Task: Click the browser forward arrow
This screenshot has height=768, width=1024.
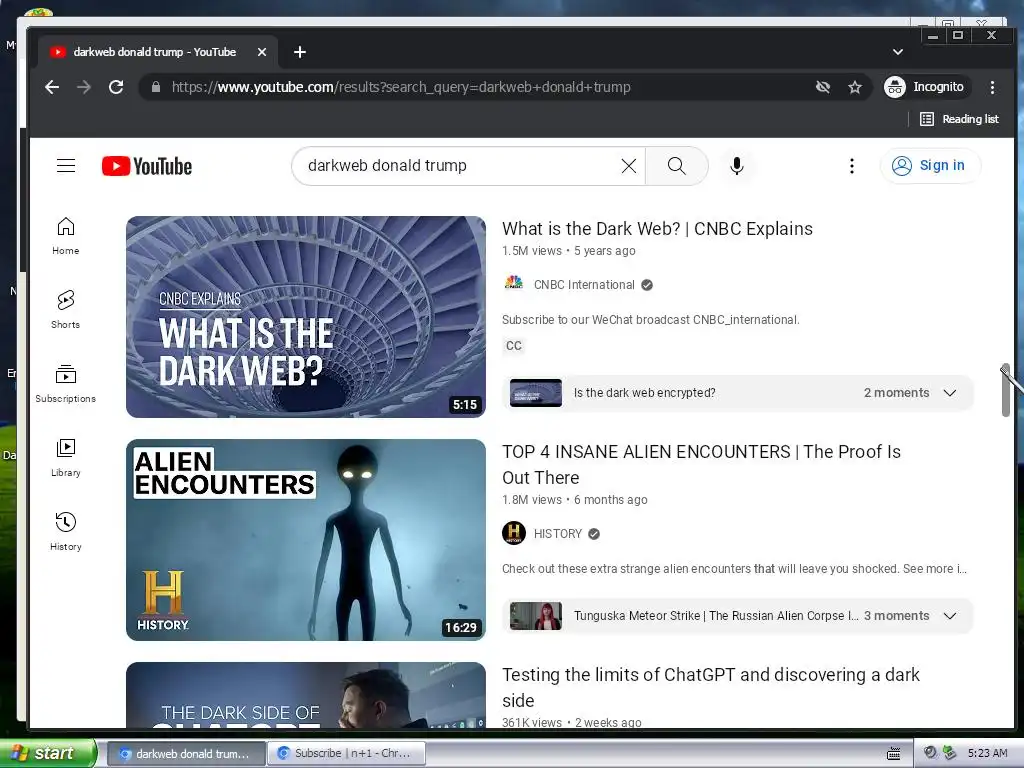Action: pyautogui.click(x=84, y=87)
